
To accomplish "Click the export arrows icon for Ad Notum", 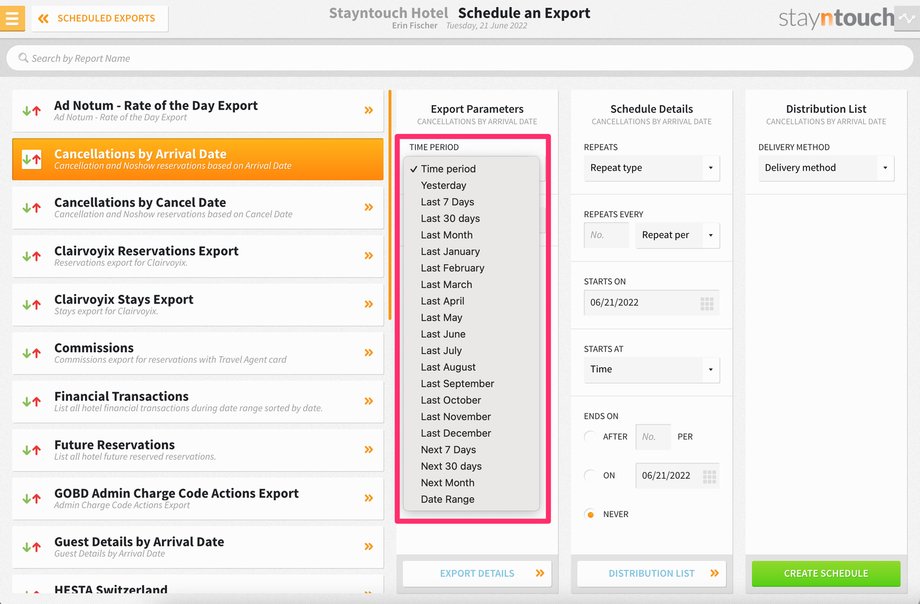I will (x=32, y=110).
